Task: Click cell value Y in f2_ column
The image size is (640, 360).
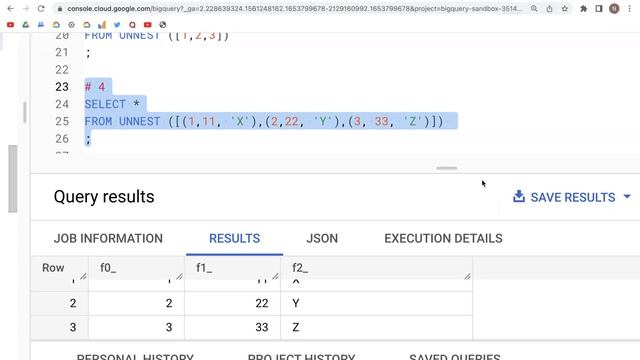Action: click(296, 303)
